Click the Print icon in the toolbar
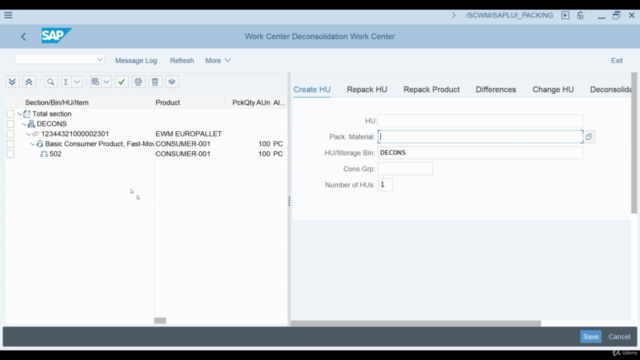640x360 pixels. coord(138,82)
